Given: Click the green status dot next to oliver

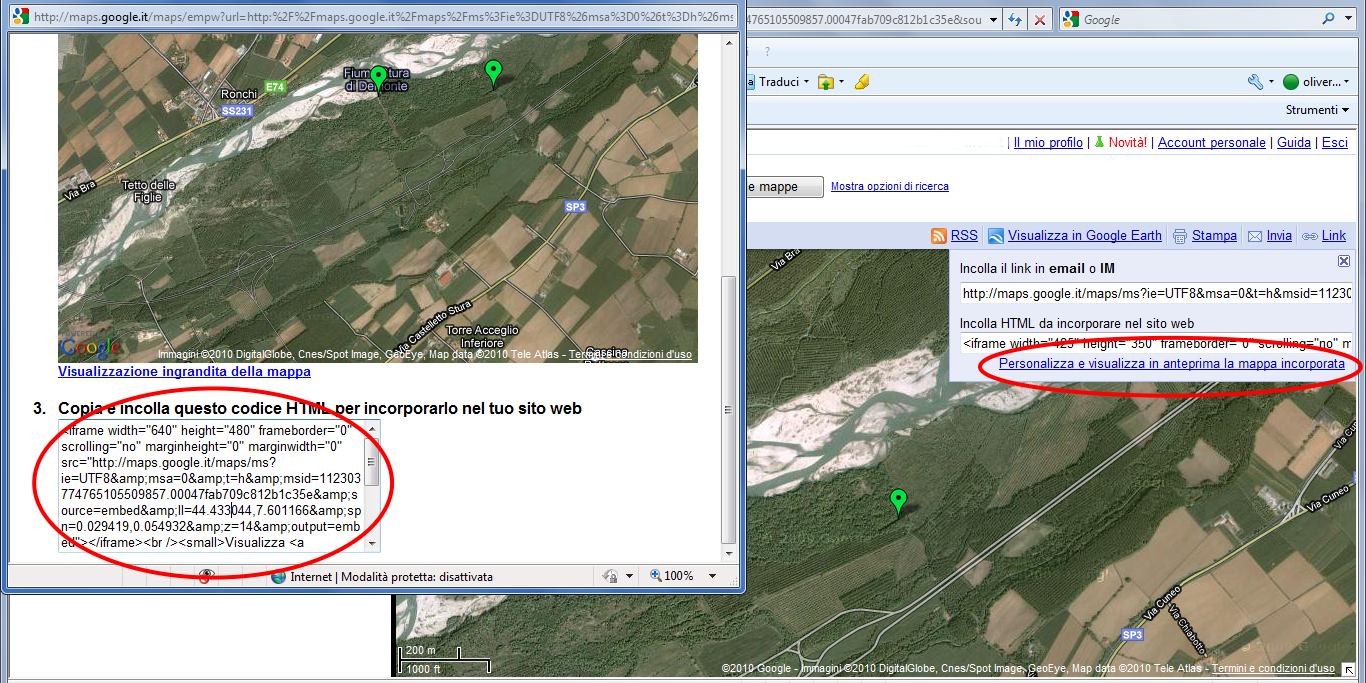Looking at the screenshot, I should pos(1291,82).
